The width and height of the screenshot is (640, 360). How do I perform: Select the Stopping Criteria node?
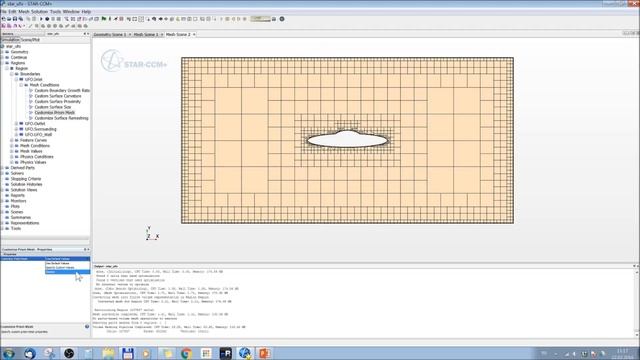[26, 179]
